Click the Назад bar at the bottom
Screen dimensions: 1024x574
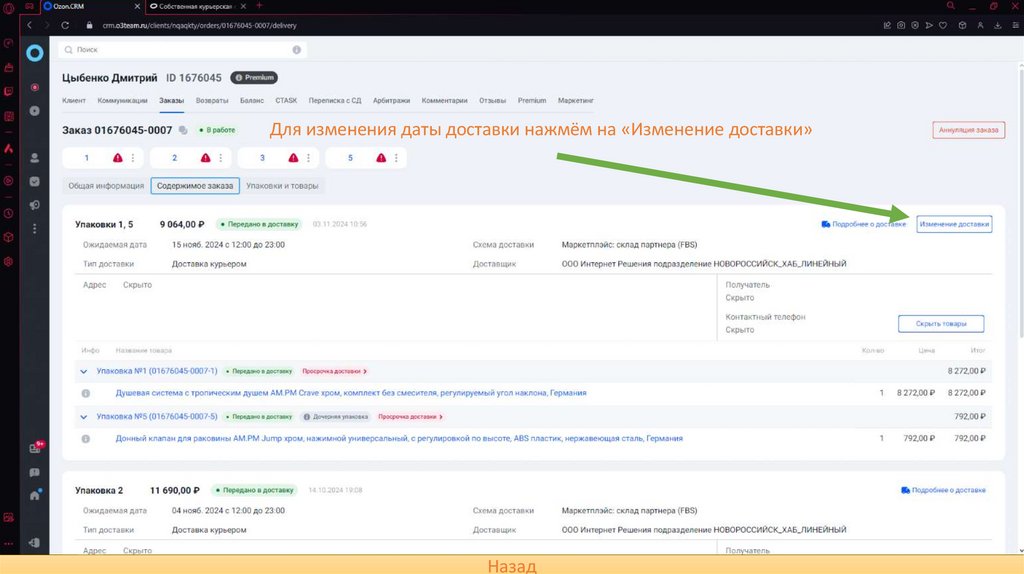[512, 565]
